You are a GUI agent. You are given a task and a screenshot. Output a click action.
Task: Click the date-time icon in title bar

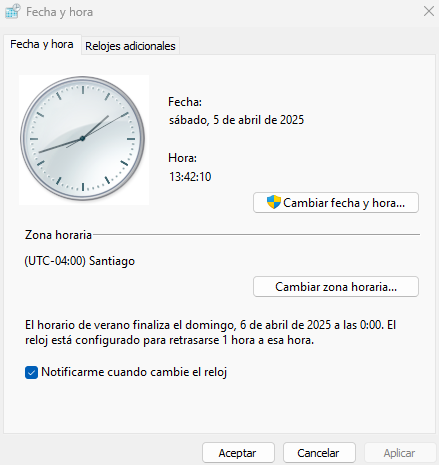(x=13, y=11)
